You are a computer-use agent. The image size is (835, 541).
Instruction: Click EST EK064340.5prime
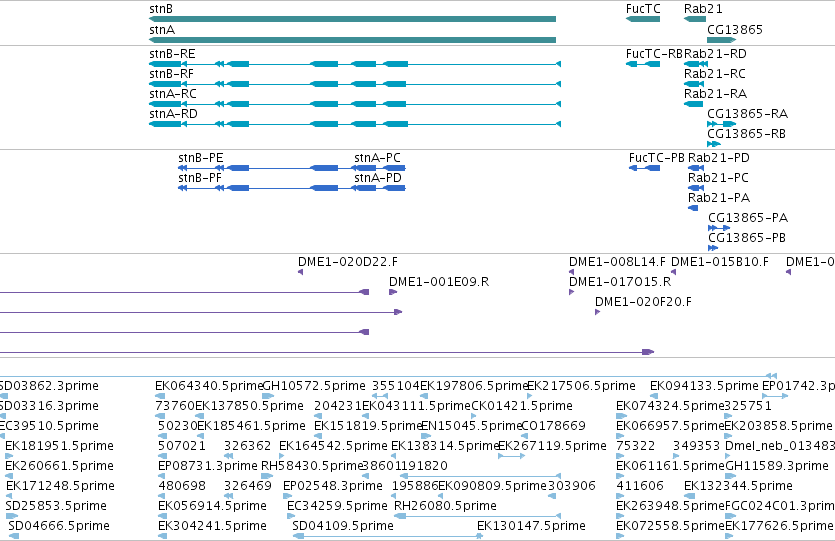click(209, 386)
